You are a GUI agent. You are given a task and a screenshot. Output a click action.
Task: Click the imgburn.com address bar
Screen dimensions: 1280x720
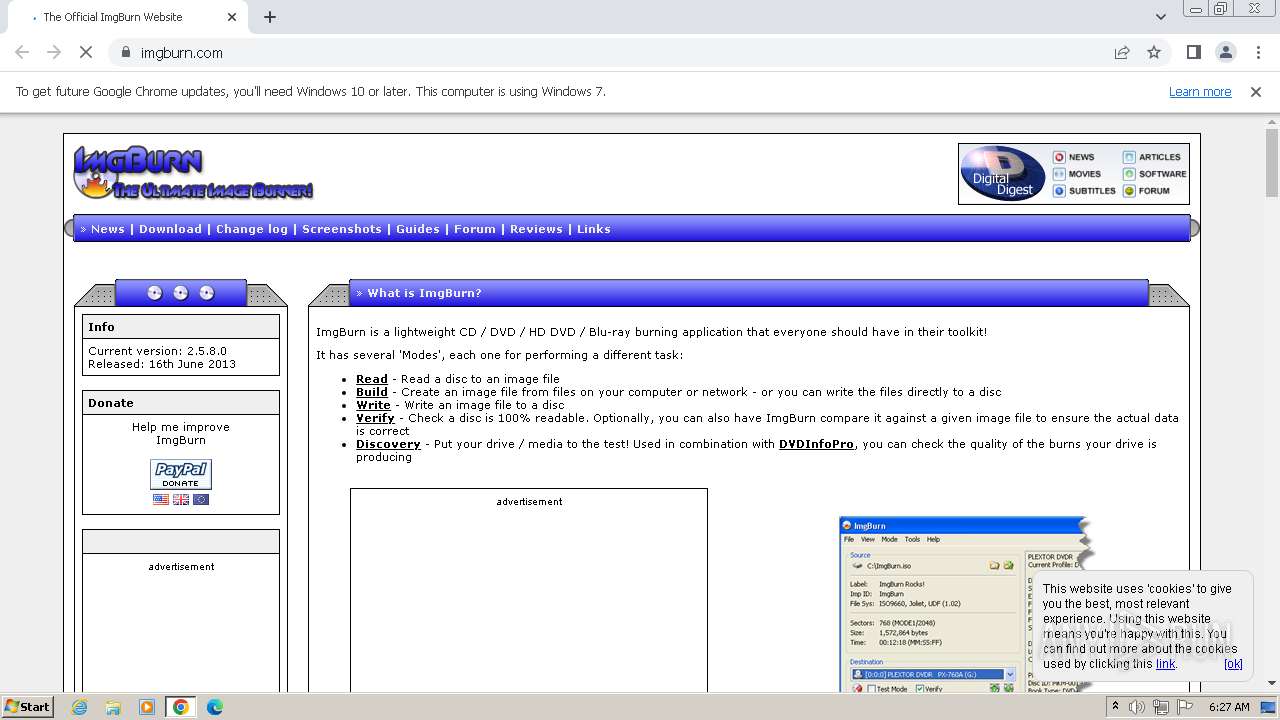182,52
